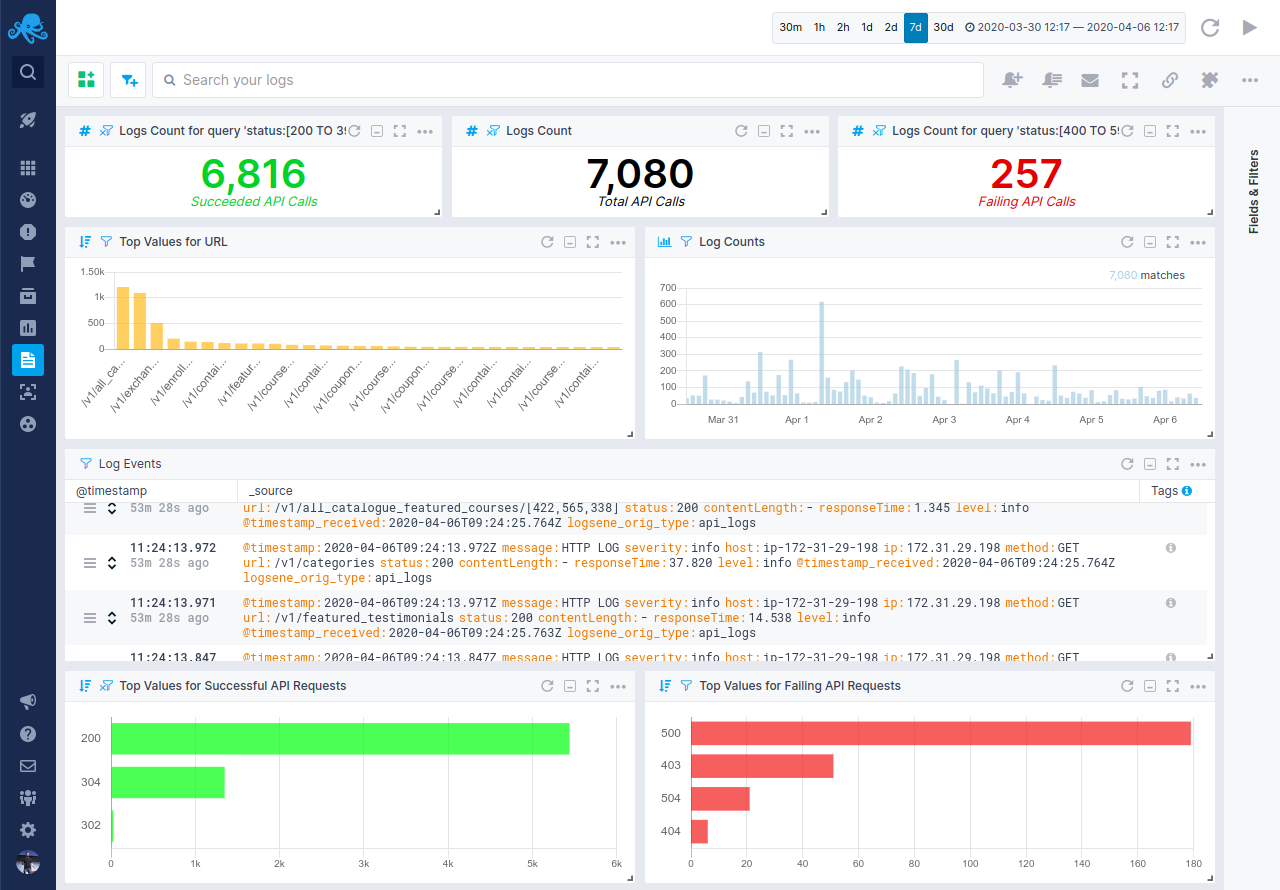Copy shareable link with the chain icon
The width and height of the screenshot is (1280, 890).
click(1170, 79)
